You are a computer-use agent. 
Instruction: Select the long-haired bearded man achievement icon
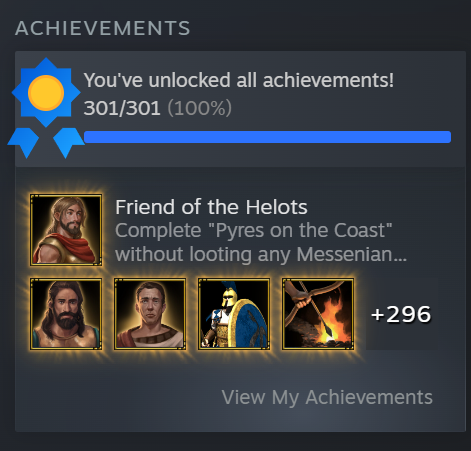click(66, 314)
